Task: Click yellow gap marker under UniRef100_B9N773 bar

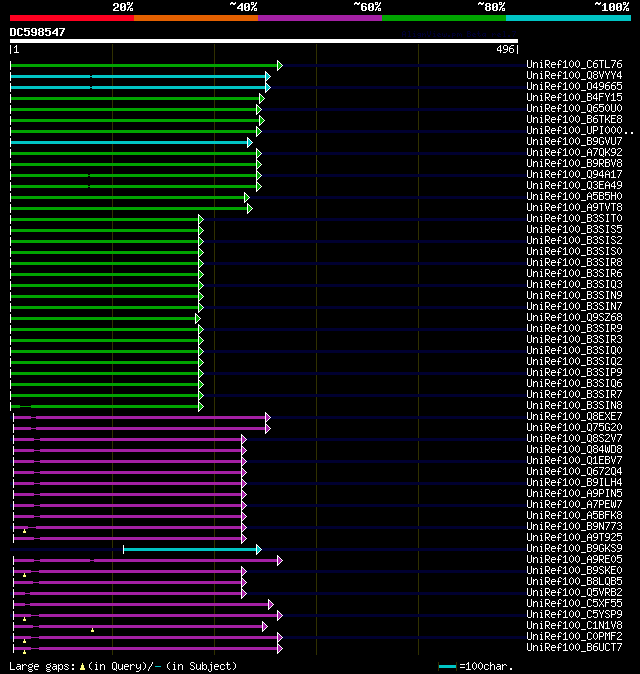Action: [x=24, y=531]
